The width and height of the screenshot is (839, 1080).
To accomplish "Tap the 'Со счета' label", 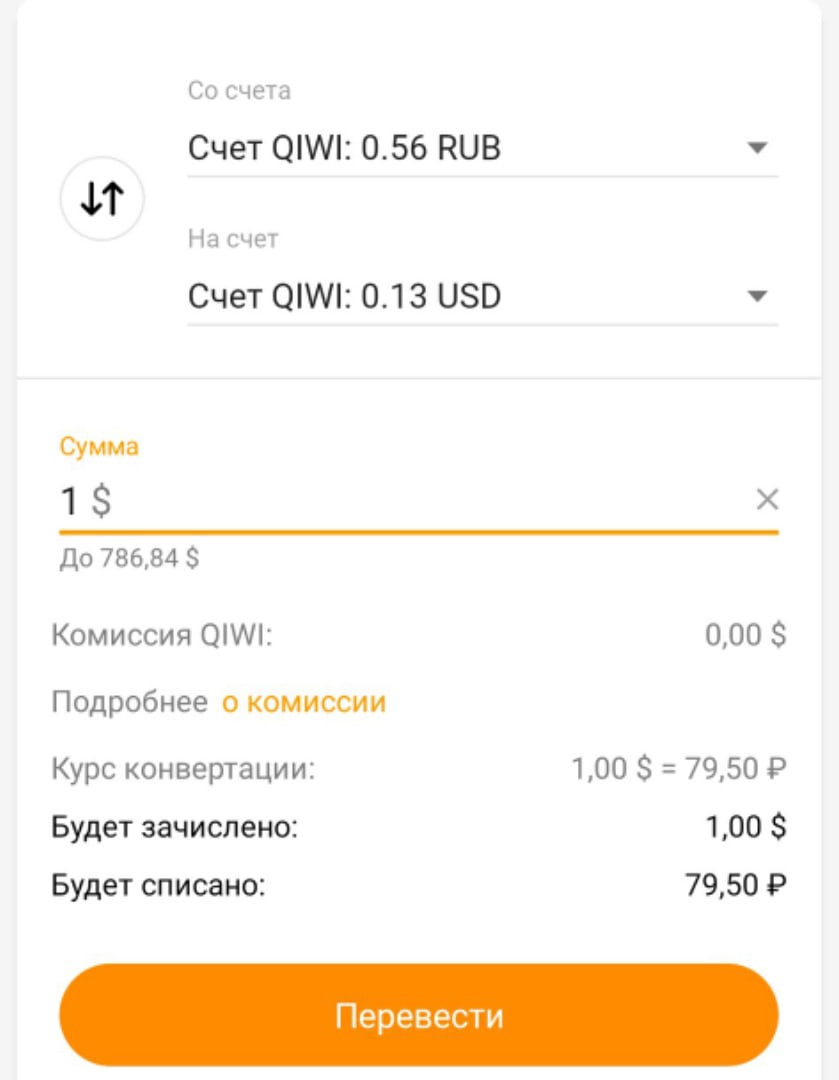I will click(x=239, y=91).
